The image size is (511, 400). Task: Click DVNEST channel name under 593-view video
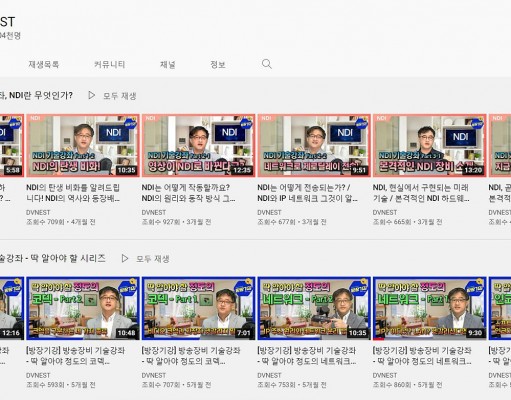tap(38, 375)
